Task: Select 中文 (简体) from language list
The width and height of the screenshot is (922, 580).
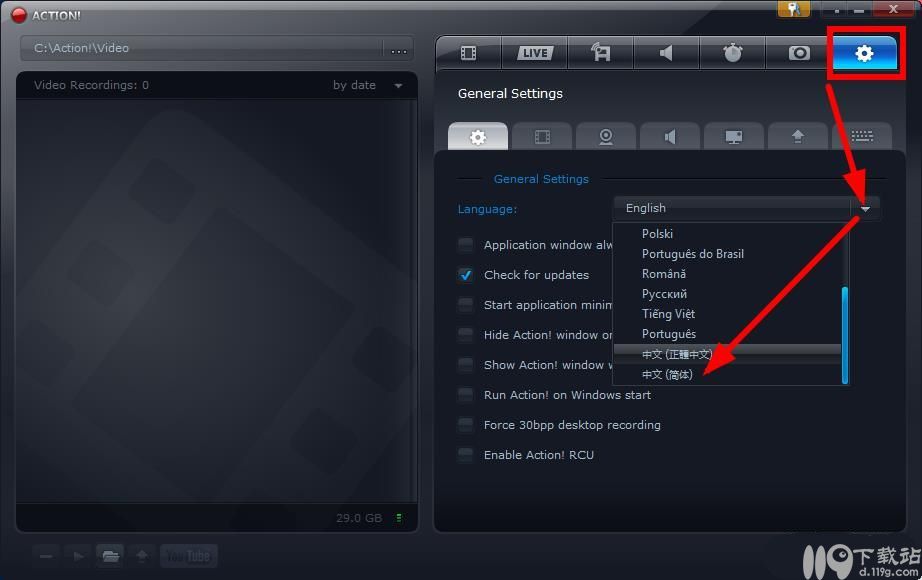Action: point(667,374)
